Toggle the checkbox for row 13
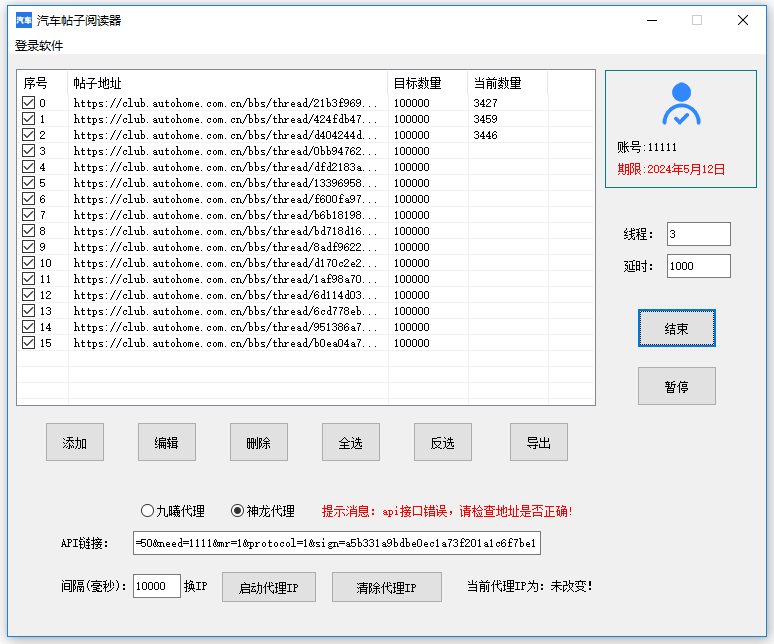774x644 pixels. 29,311
